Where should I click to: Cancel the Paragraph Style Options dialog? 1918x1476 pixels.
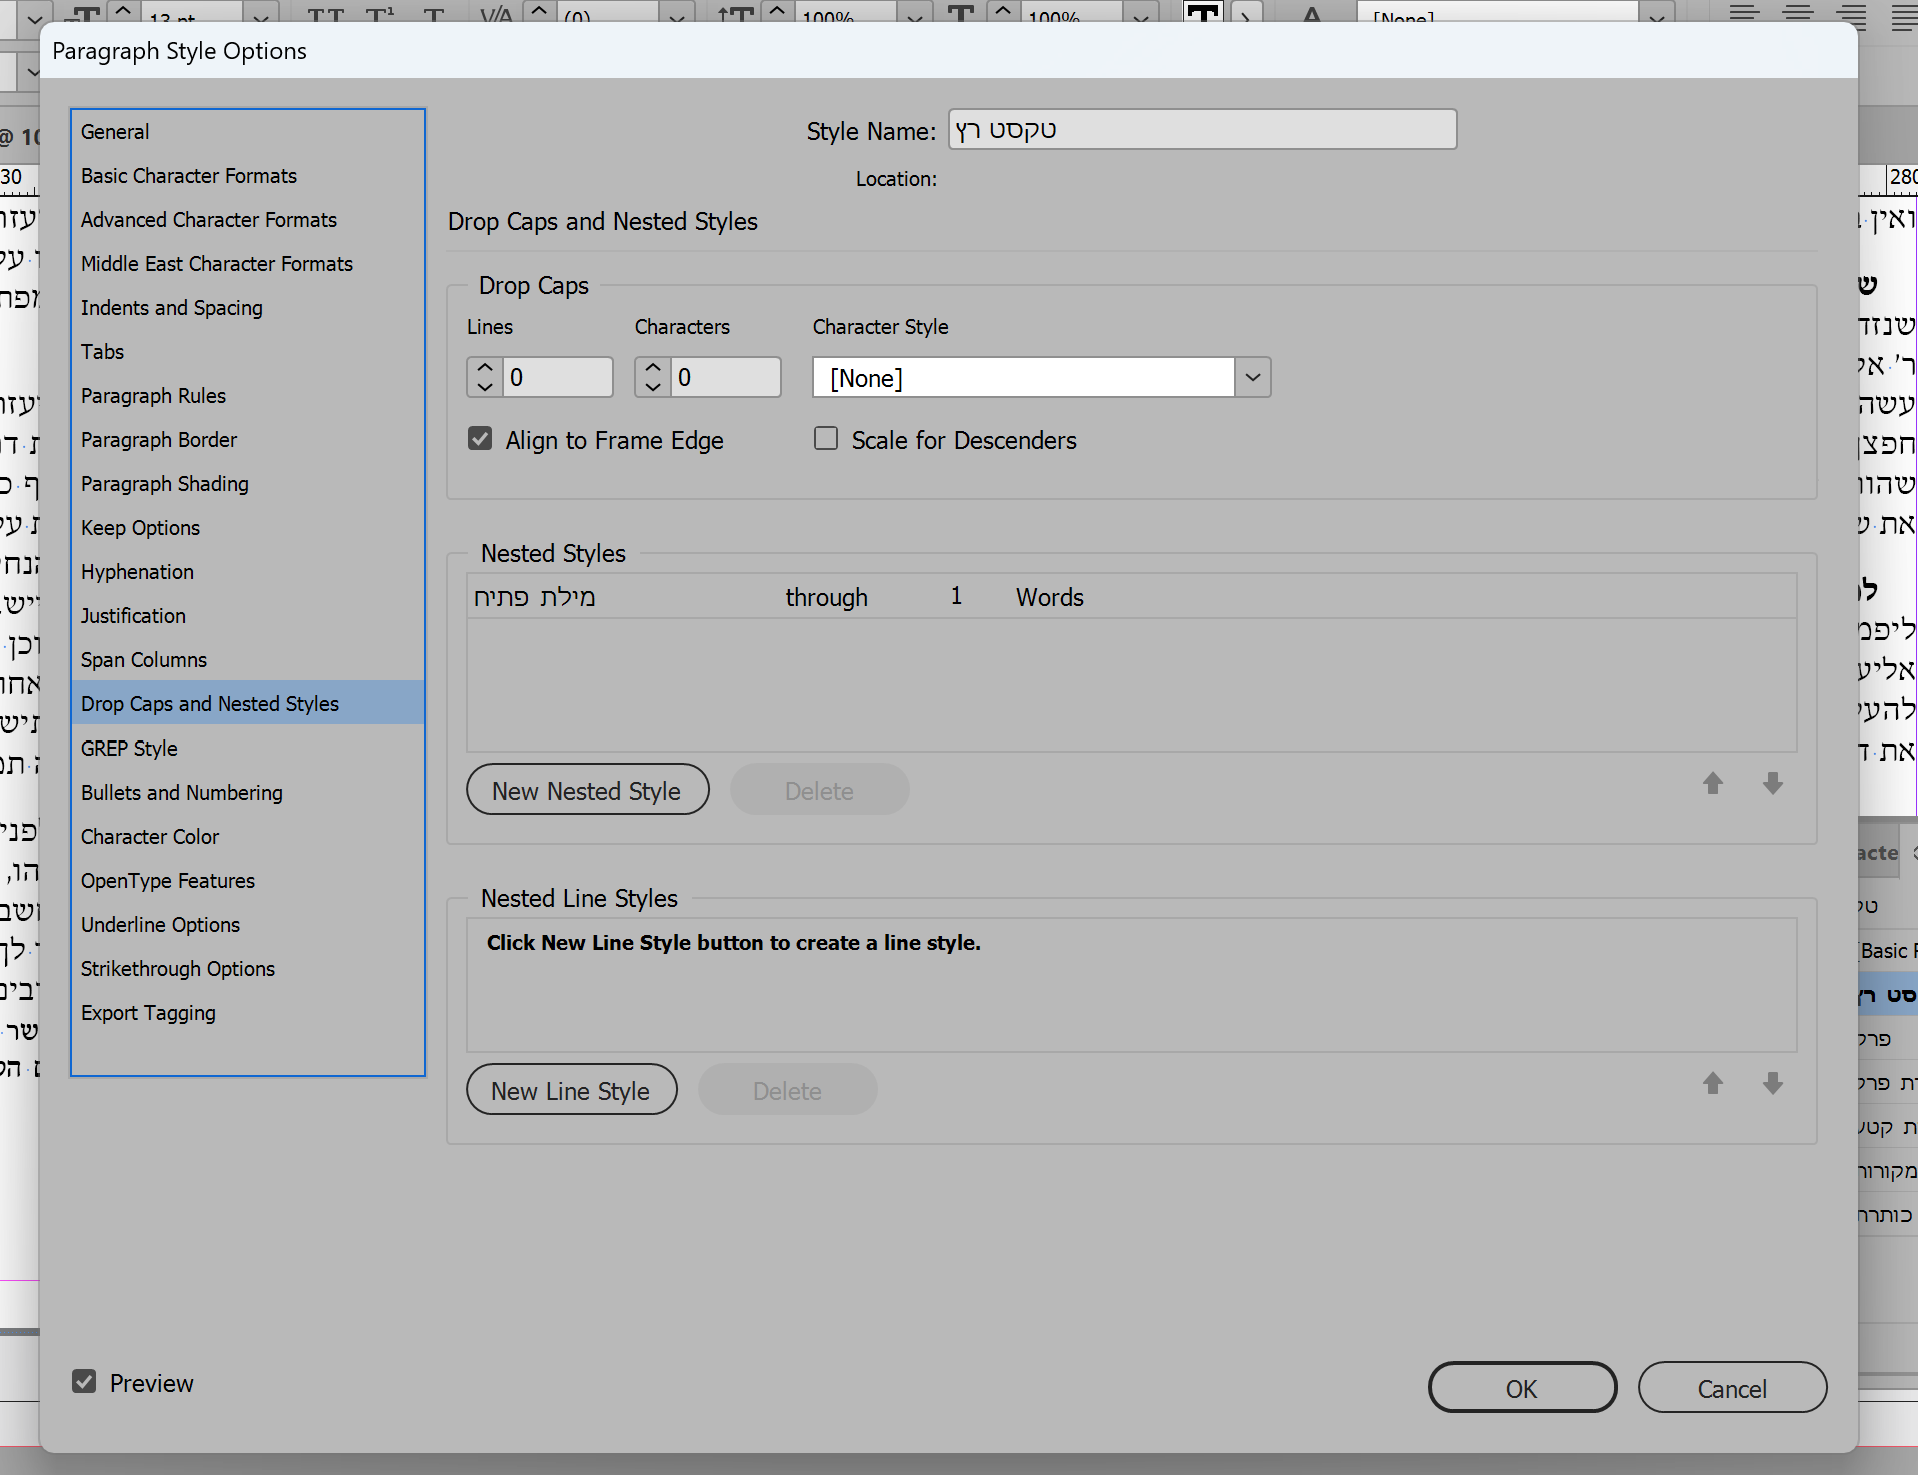1732,1388
